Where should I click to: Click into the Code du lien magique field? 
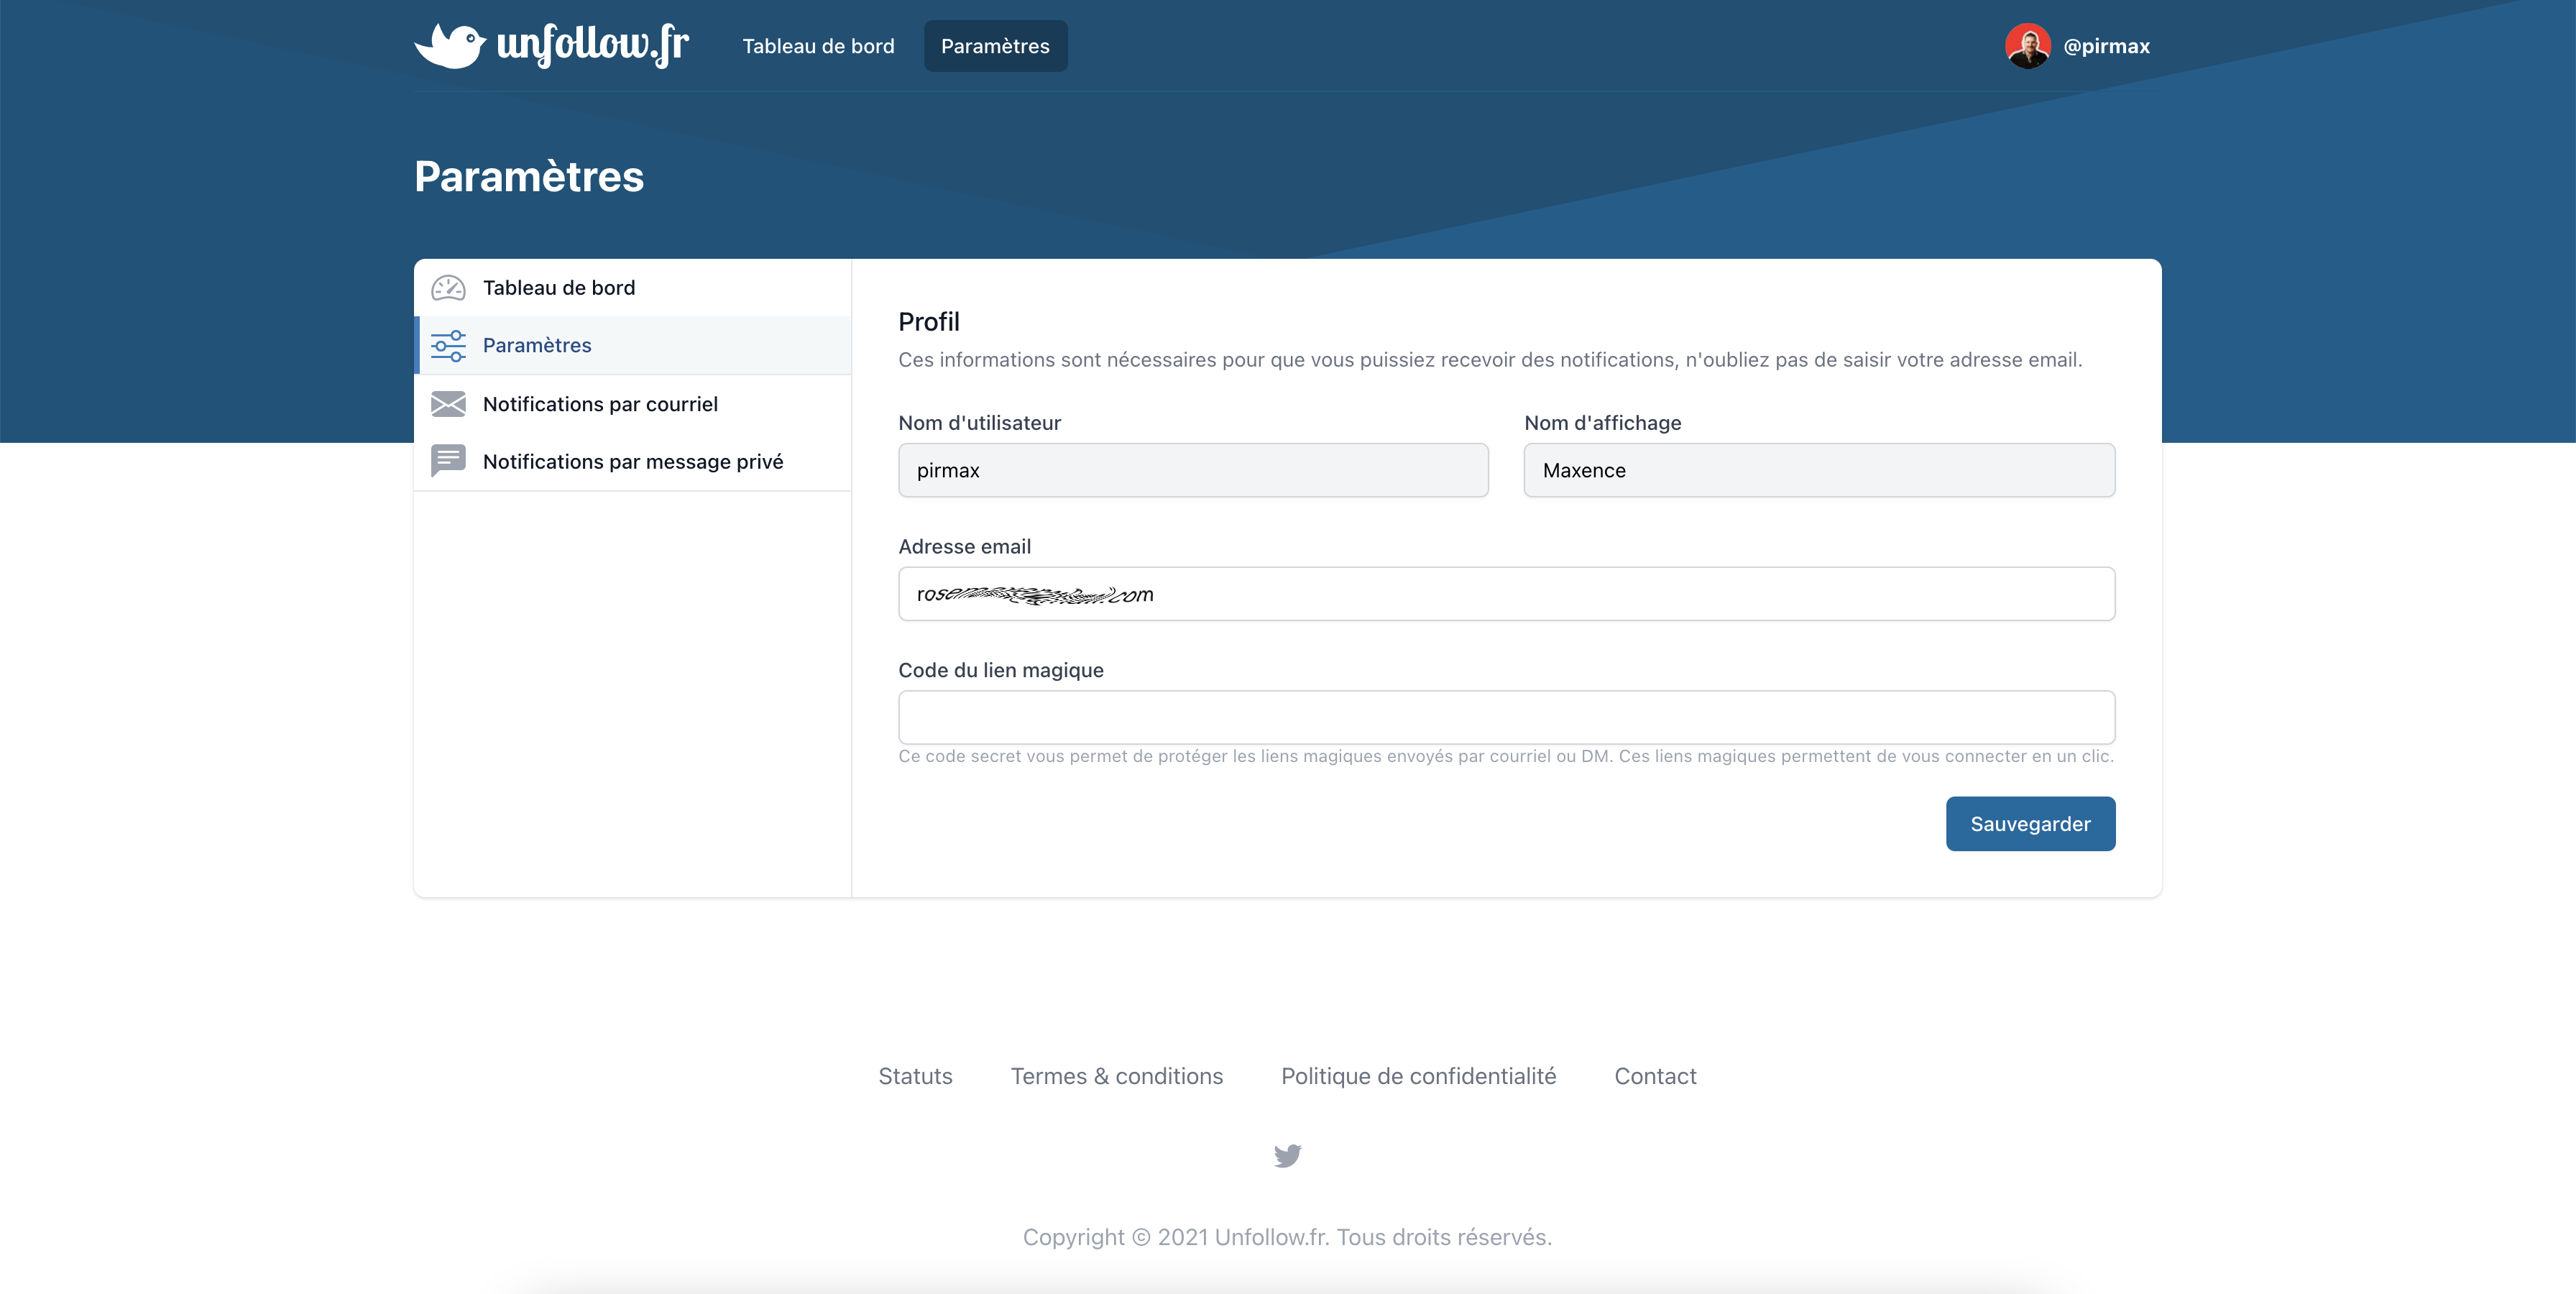point(1506,717)
